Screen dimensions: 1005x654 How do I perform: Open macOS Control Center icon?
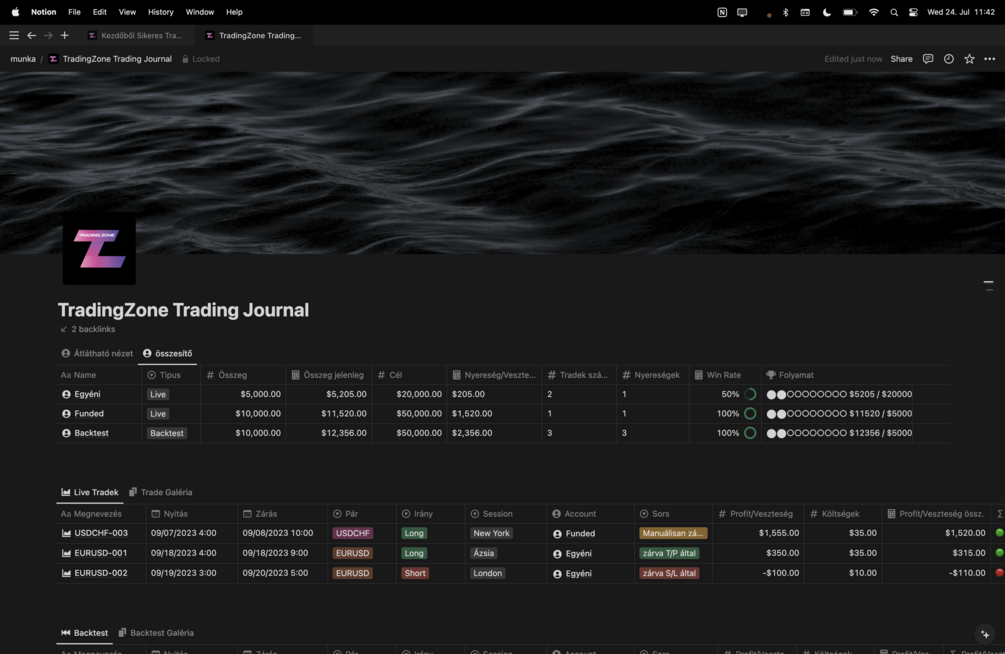pyautogui.click(x=913, y=12)
